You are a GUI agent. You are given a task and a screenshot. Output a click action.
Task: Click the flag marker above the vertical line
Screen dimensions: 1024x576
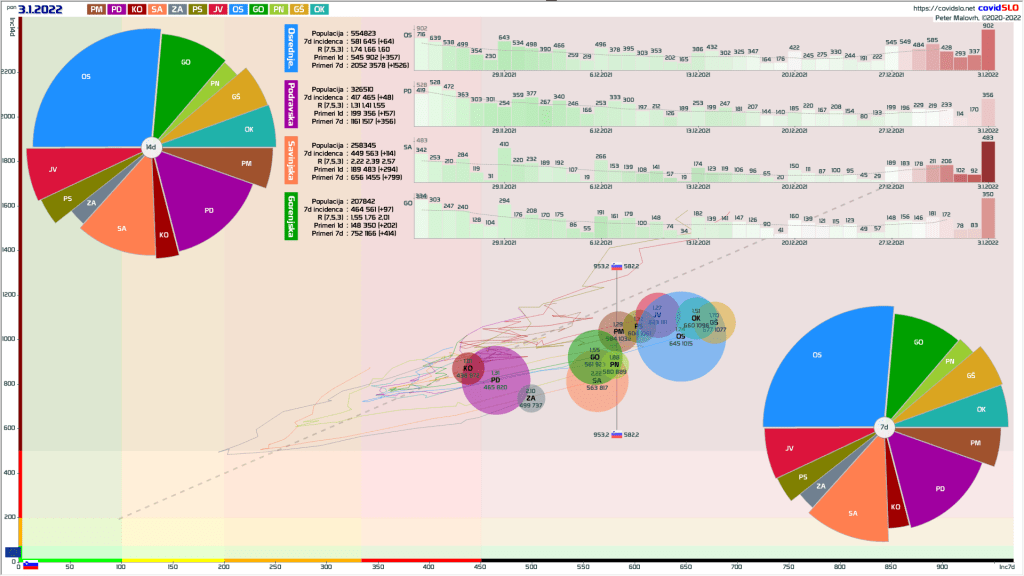point(617,267)
